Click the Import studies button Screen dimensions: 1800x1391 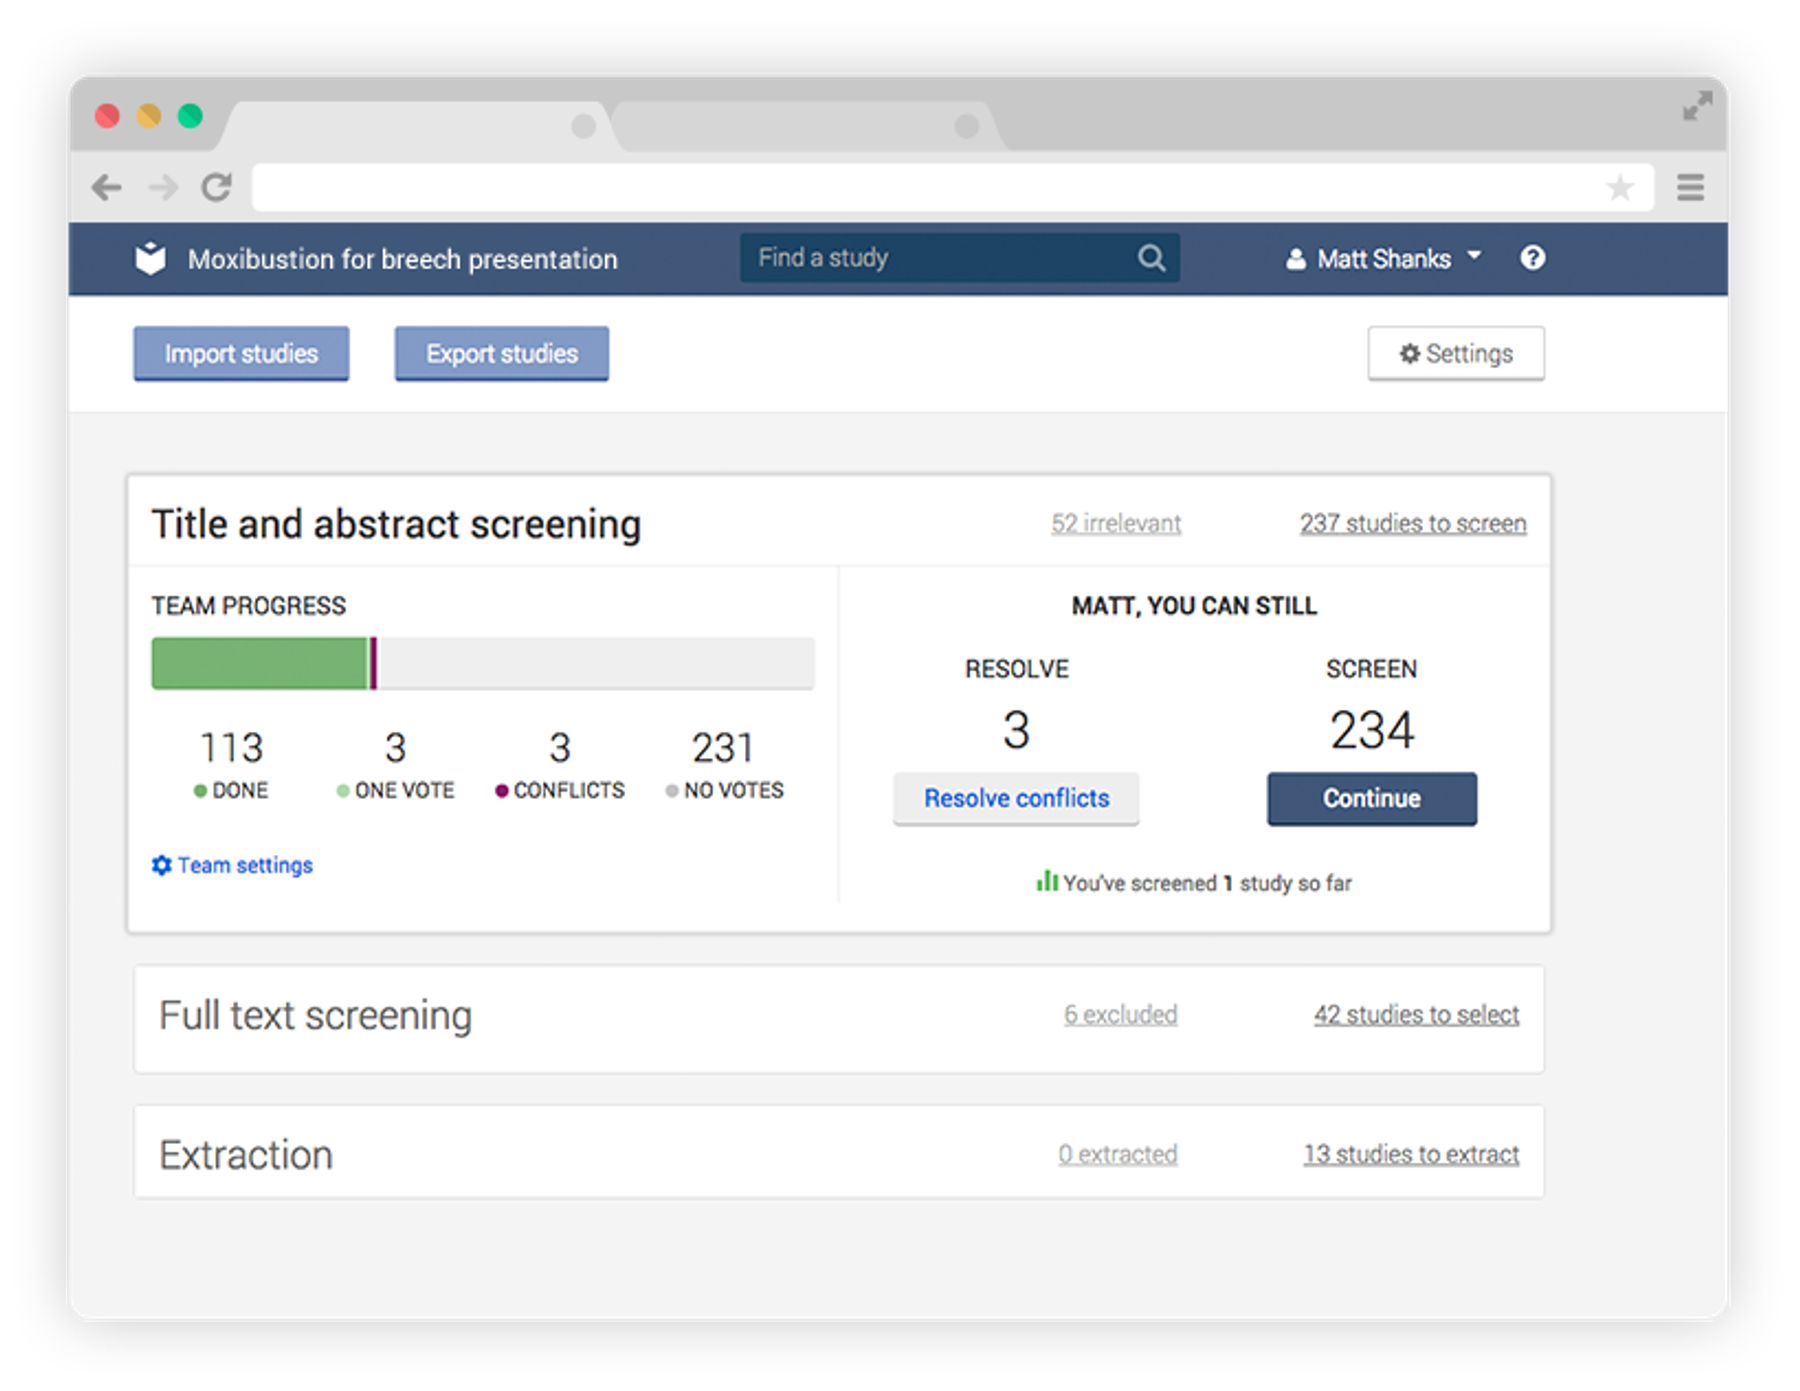pyautogui.click(x=241, y=354)
